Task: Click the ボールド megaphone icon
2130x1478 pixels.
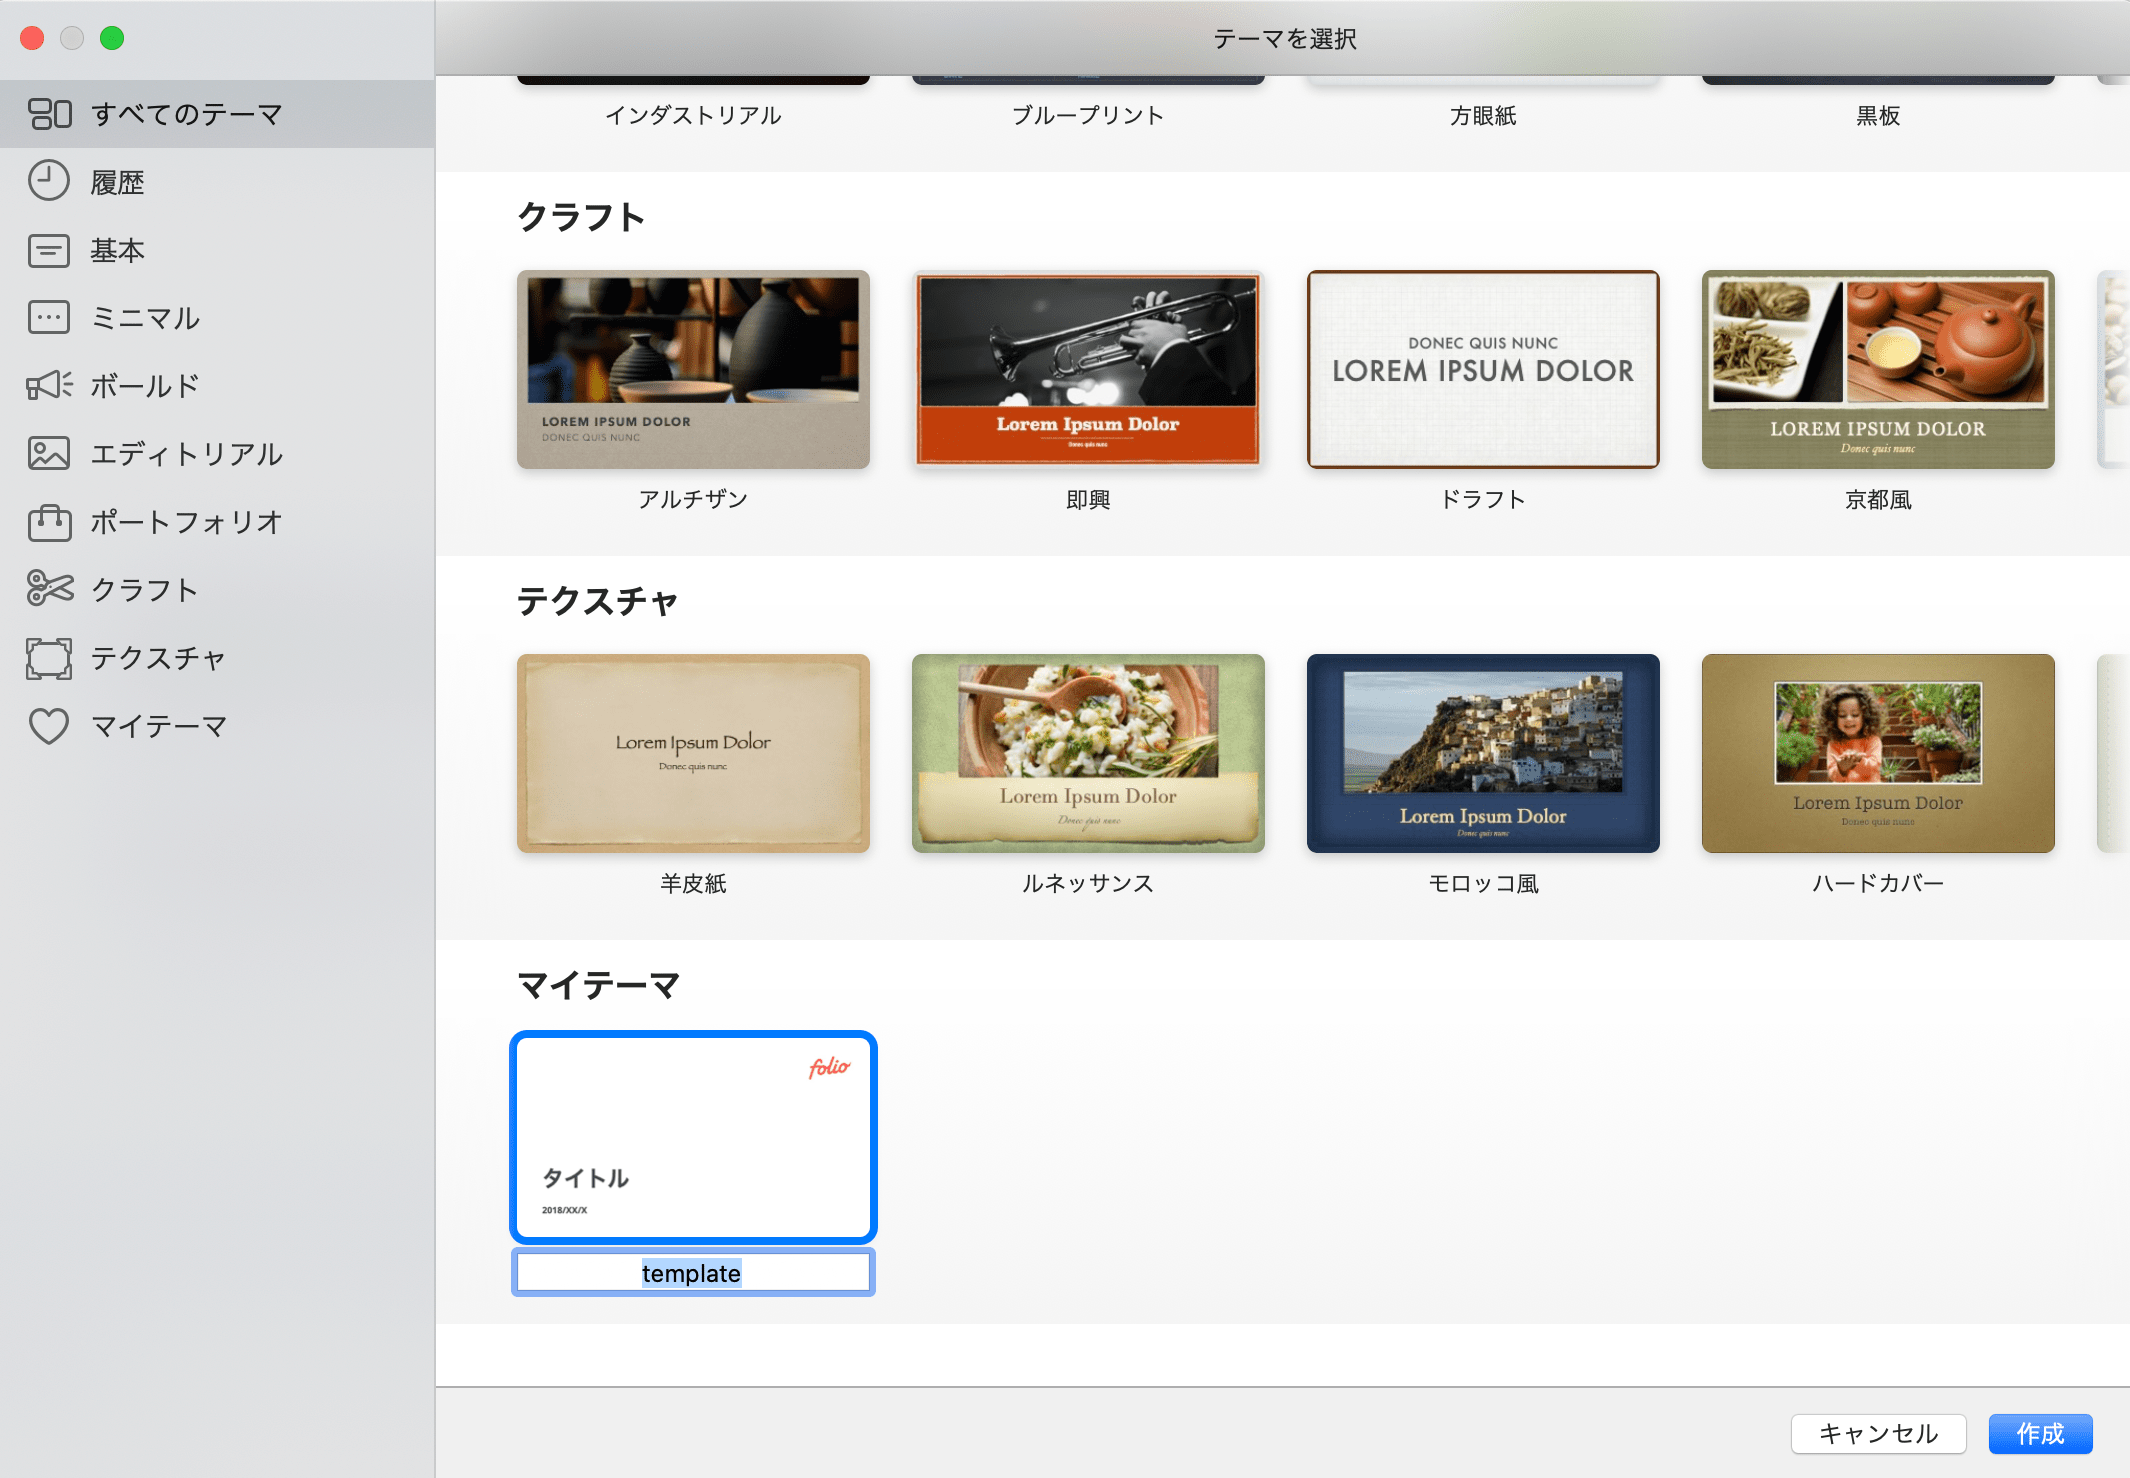Action: (x=49, y=385)
